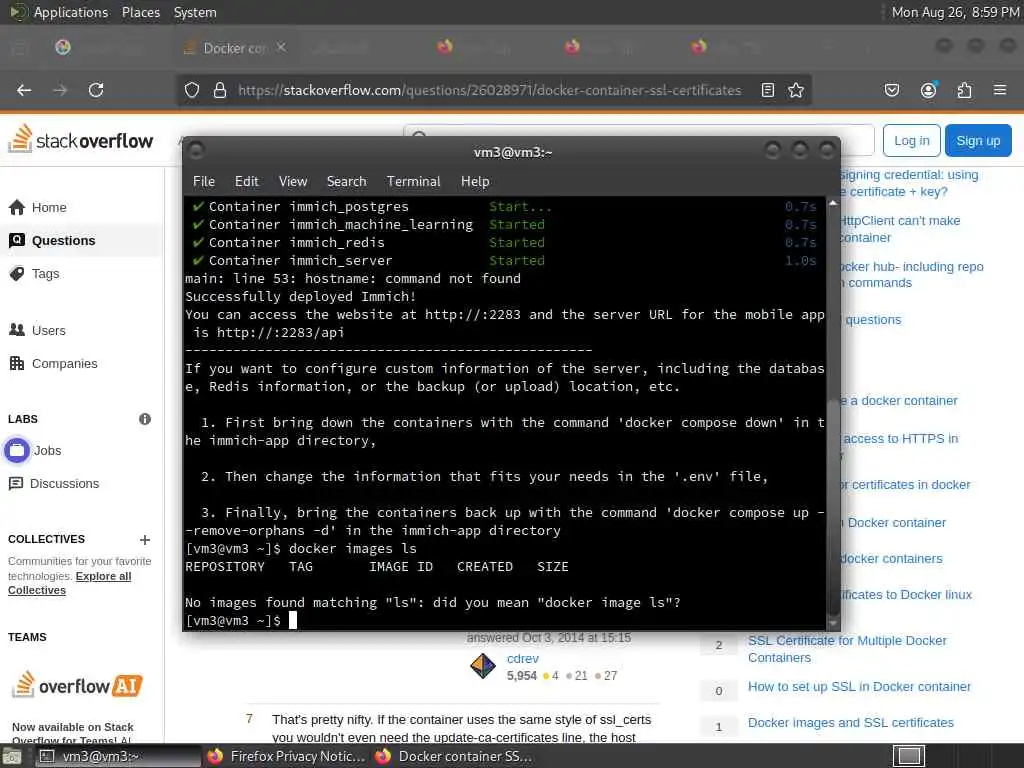The height and width of the screenshot is (768, 1024).
Task: Open the Pocket save icon
Action: coord(892,90)
